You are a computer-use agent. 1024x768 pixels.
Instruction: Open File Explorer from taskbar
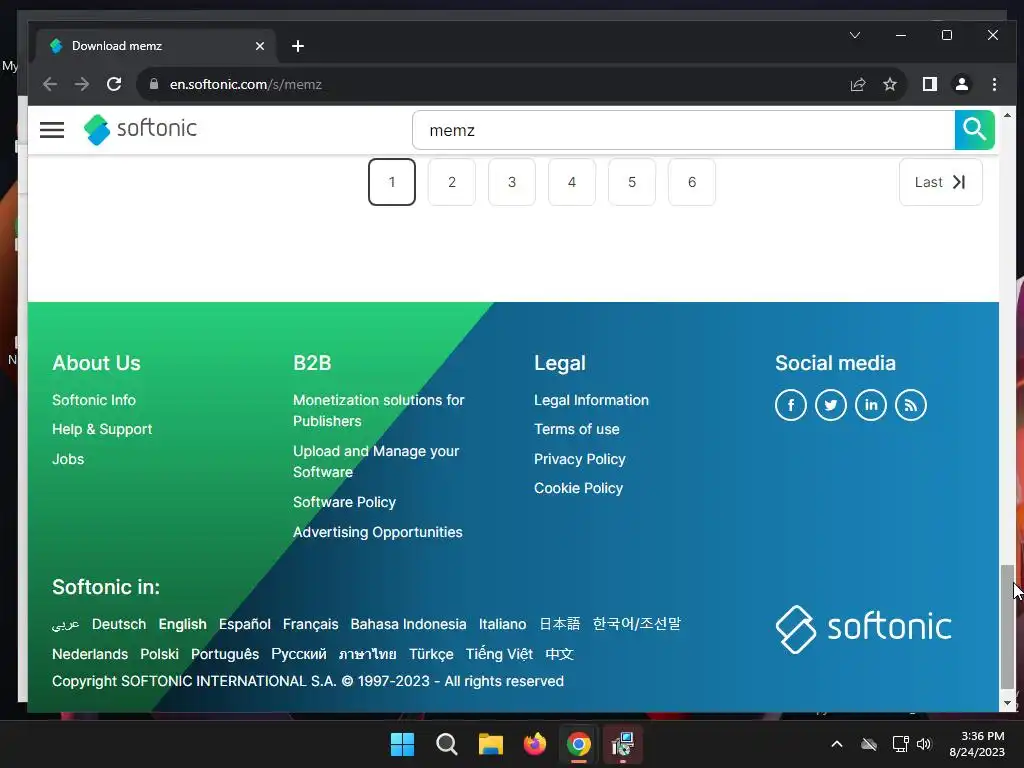click(490, 744)
